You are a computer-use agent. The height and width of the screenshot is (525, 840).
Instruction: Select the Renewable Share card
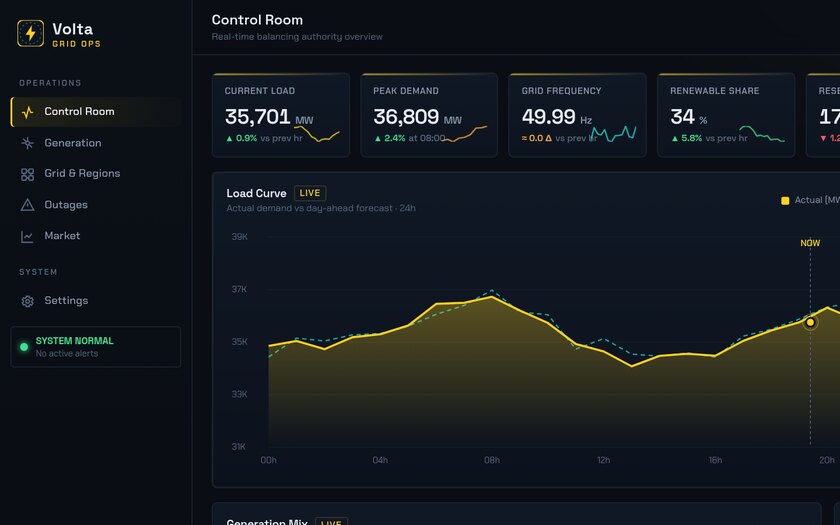(x=726, y=115)
